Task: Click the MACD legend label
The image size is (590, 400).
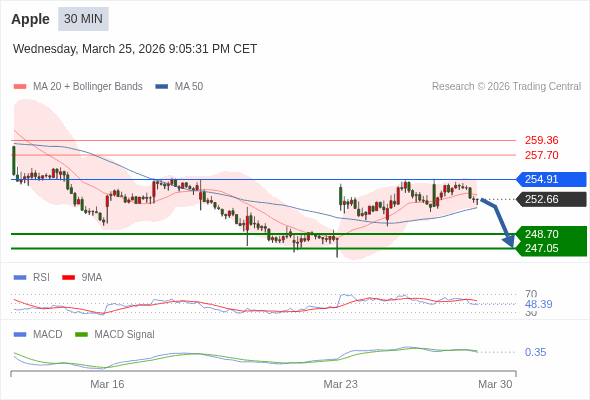Action: click(48, 335)
